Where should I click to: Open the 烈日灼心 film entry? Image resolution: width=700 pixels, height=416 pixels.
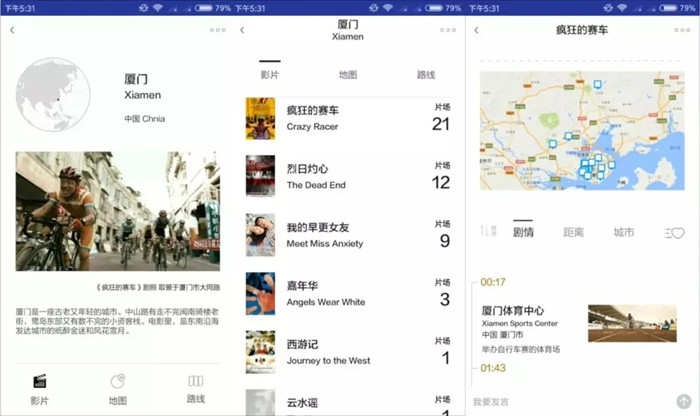(x=348, y=176)
